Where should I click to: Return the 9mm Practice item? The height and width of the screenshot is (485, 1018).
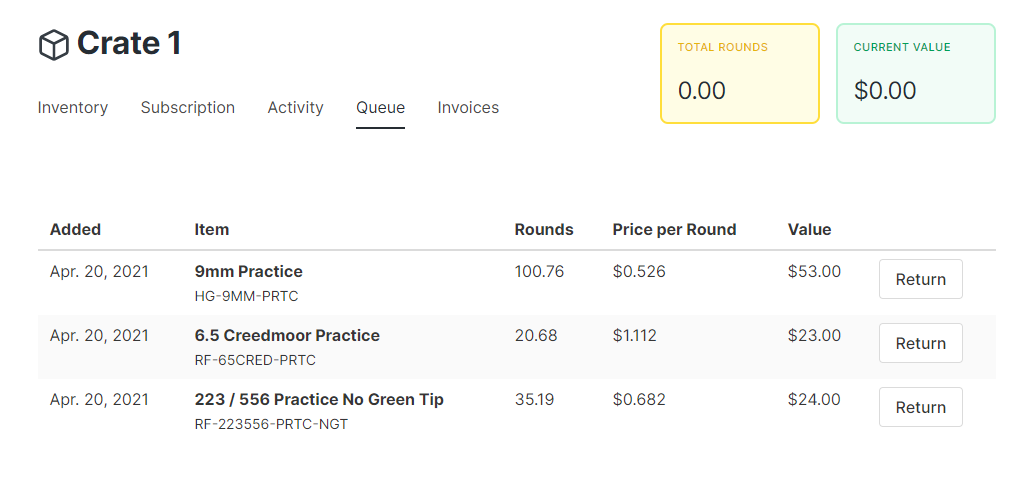(921, 279)
